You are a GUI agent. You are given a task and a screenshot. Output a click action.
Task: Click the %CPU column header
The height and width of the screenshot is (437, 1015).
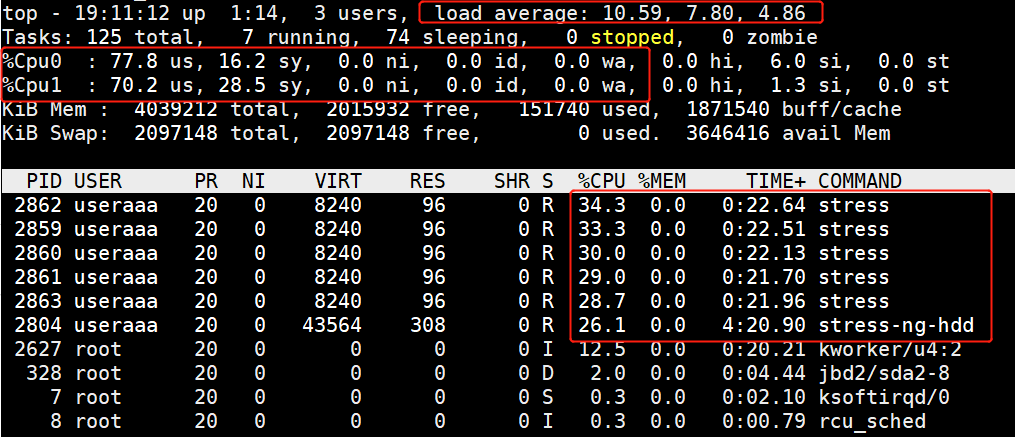click(x=601, y=180)
